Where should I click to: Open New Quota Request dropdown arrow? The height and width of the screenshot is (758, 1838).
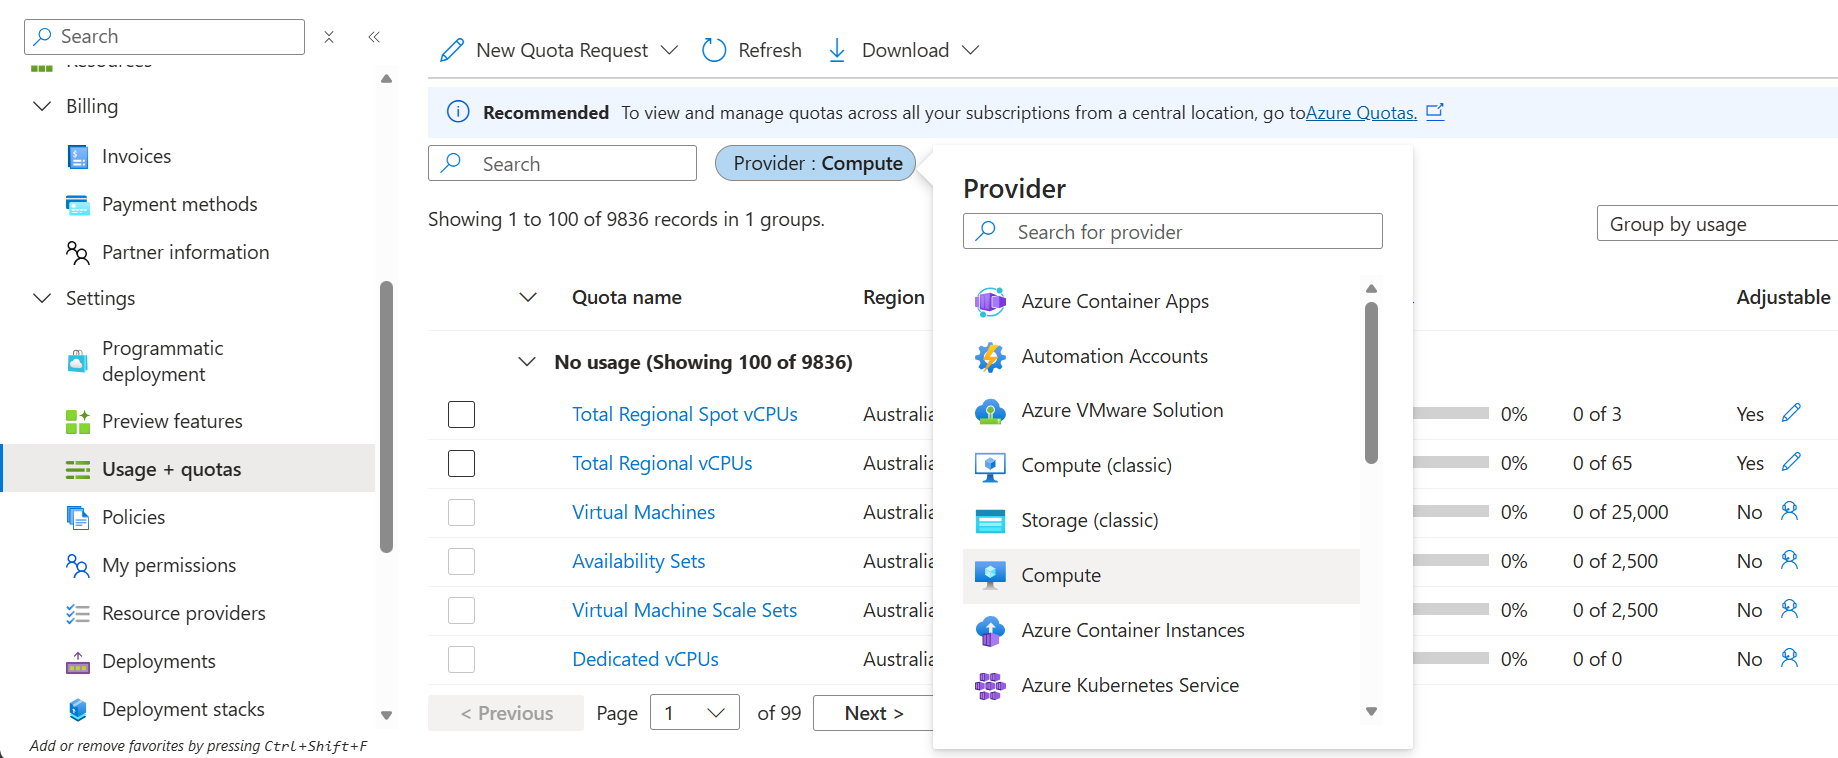pyautogui.click(x=670, y=50)
